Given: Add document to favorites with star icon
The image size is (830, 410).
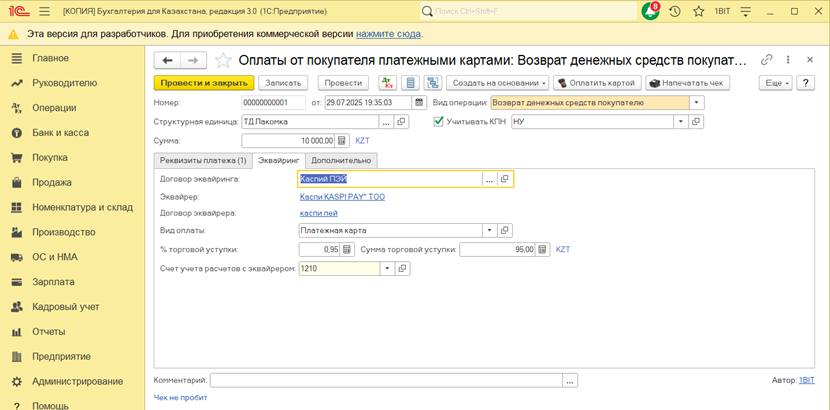Looking at the screenshot, I should (x=223, y=60).
